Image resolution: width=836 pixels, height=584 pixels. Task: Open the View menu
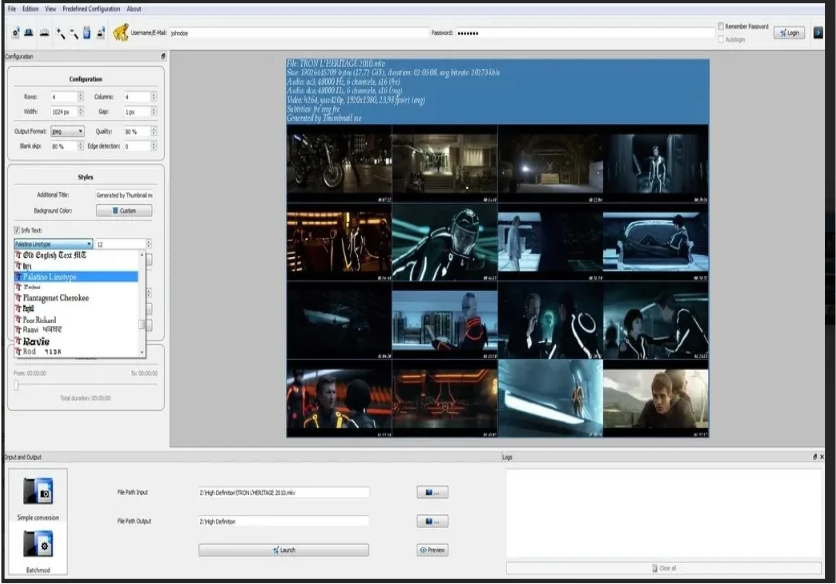tap(50, 9)
